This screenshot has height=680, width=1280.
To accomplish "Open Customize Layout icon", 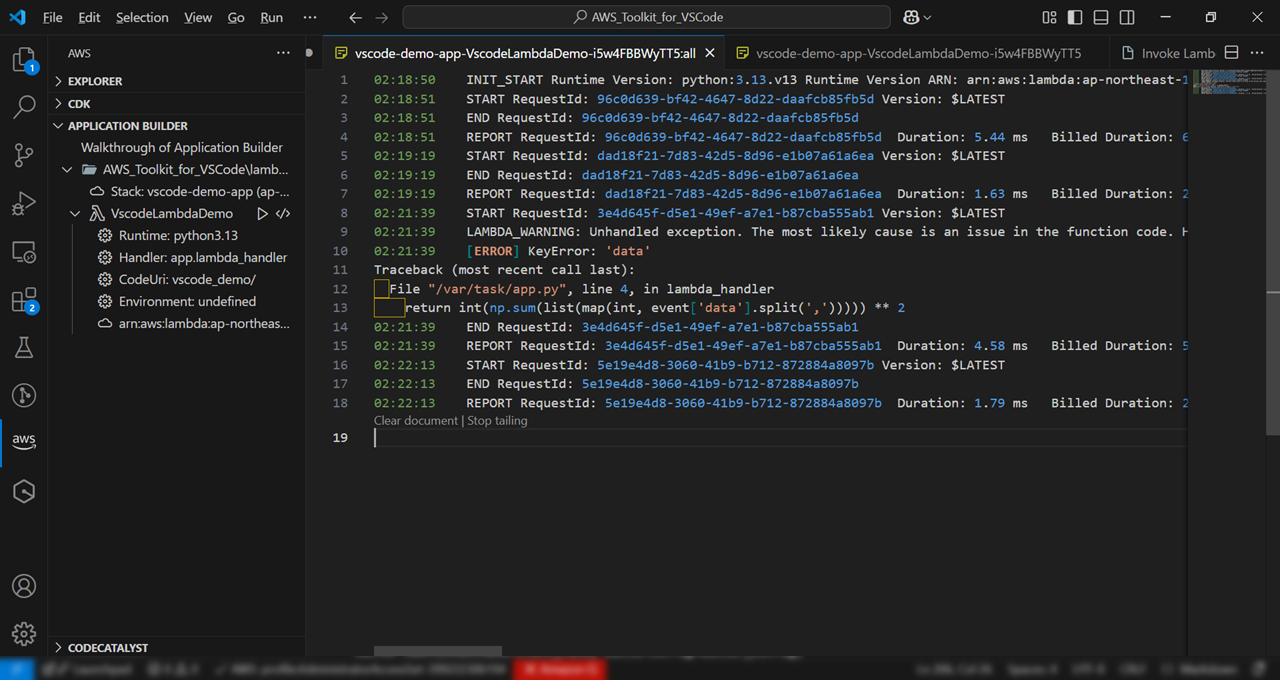I will (1048, 17).
